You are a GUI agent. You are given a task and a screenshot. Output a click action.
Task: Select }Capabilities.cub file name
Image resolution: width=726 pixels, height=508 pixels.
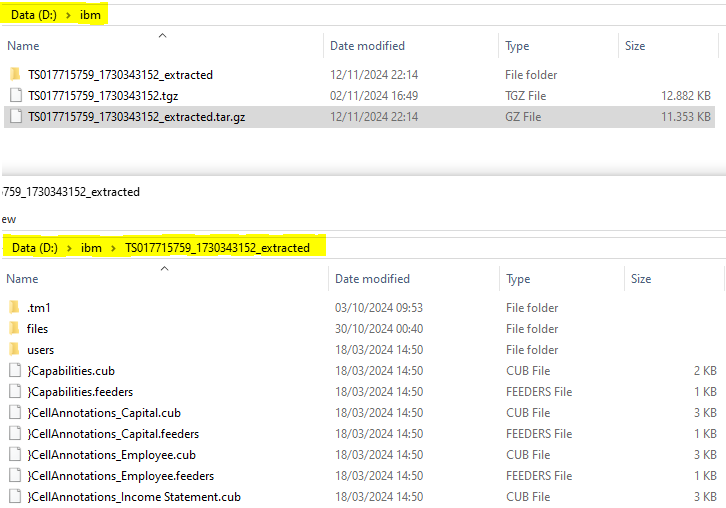[71, 371]
